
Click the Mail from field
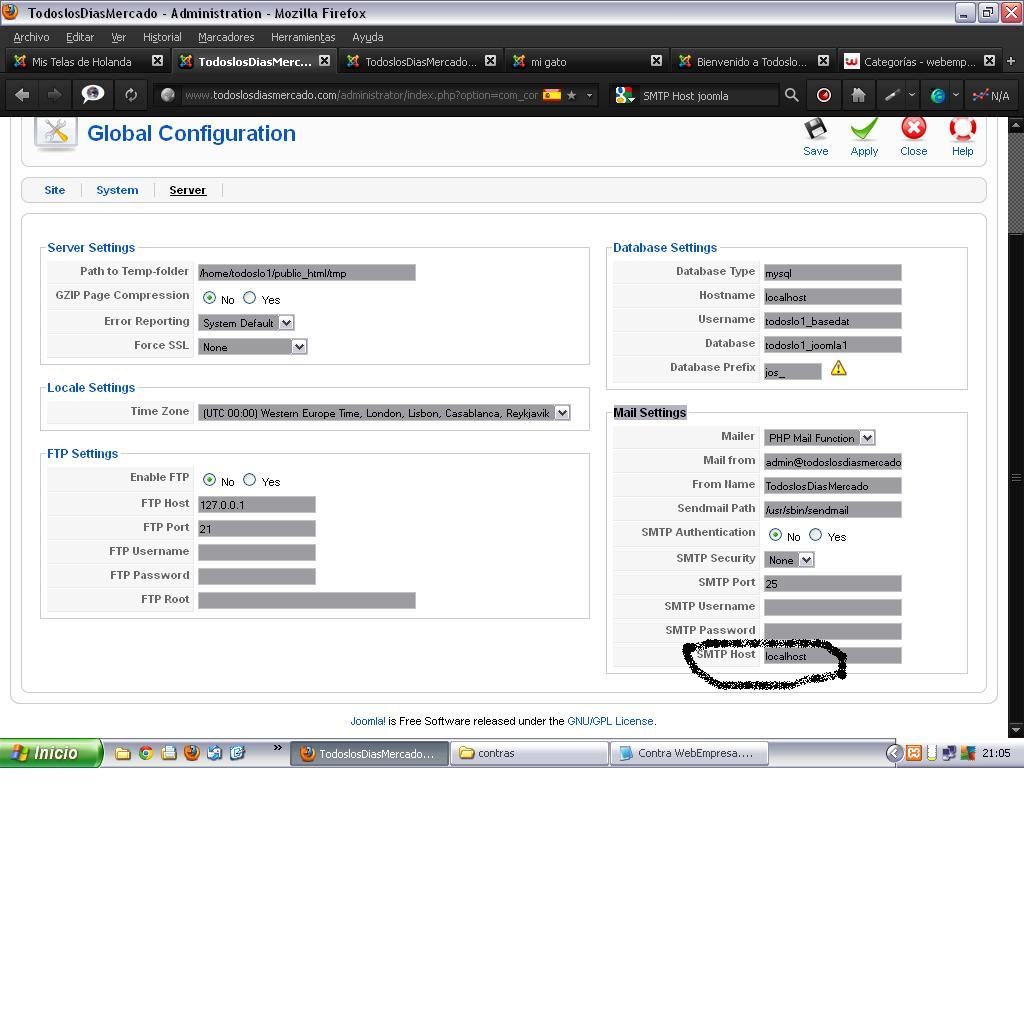(x=833, y=462)
